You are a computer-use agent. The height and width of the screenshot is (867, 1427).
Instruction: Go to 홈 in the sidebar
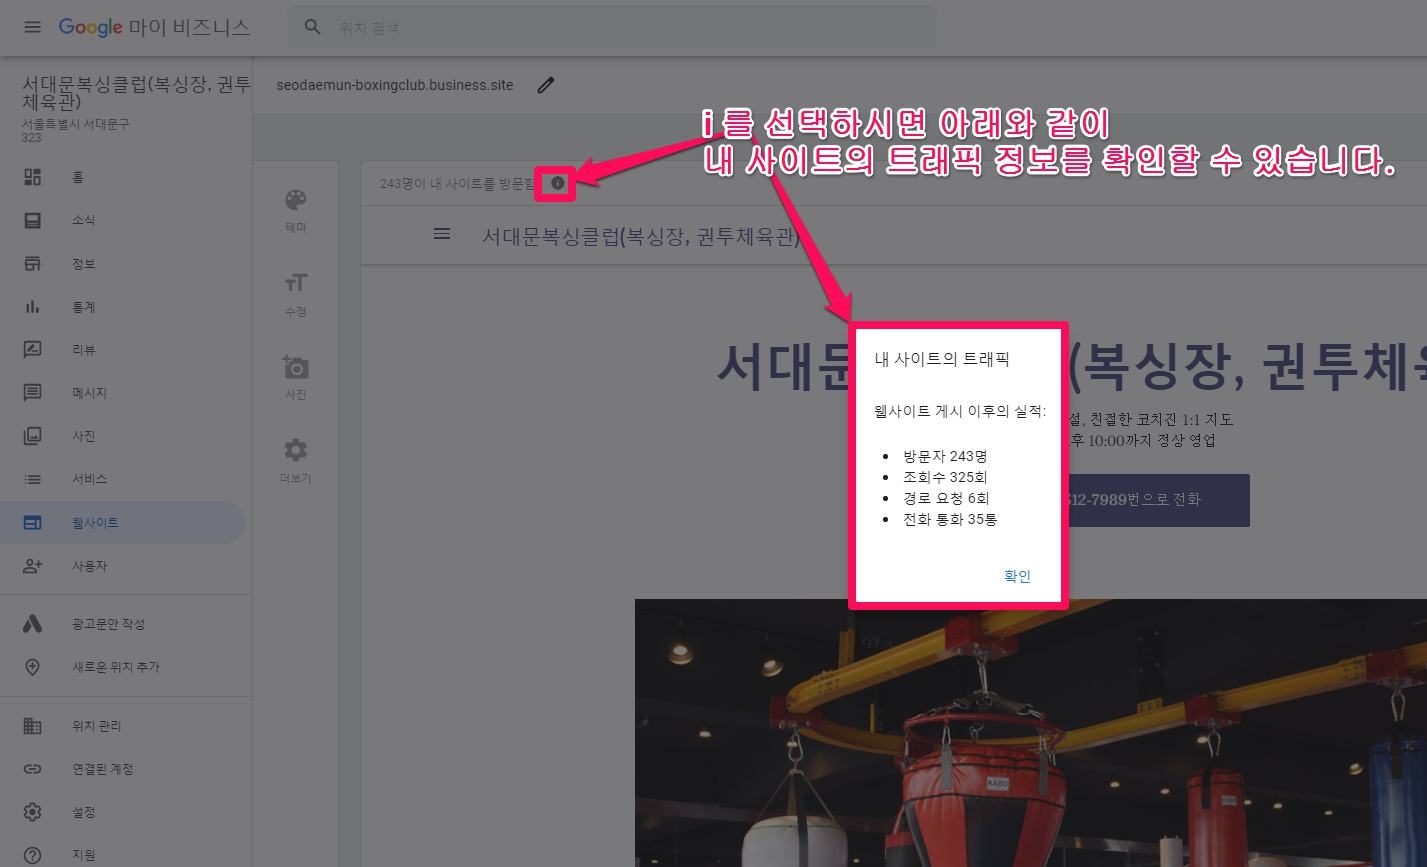(77, 177)
